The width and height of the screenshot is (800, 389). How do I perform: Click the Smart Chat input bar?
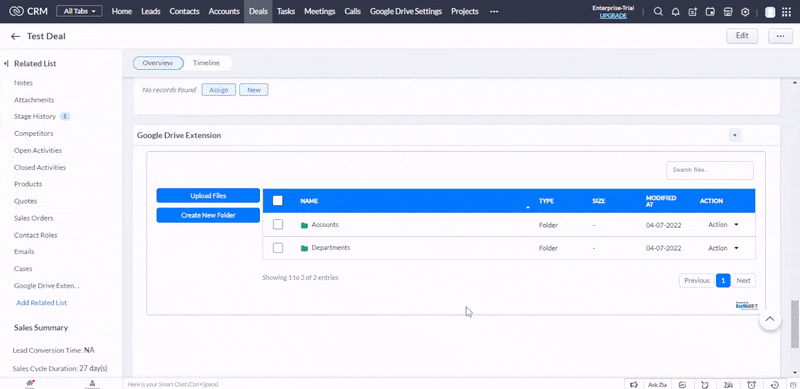373,384
